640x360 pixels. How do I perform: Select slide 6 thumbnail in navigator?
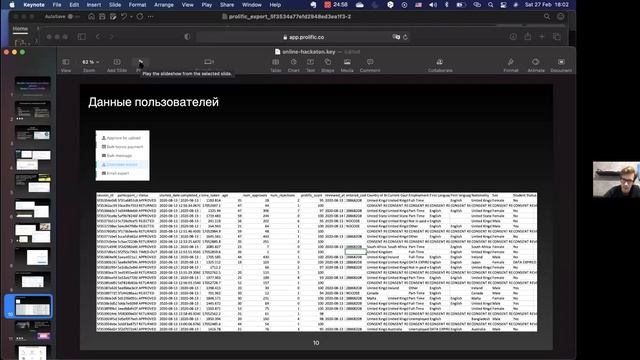[33, 208]
